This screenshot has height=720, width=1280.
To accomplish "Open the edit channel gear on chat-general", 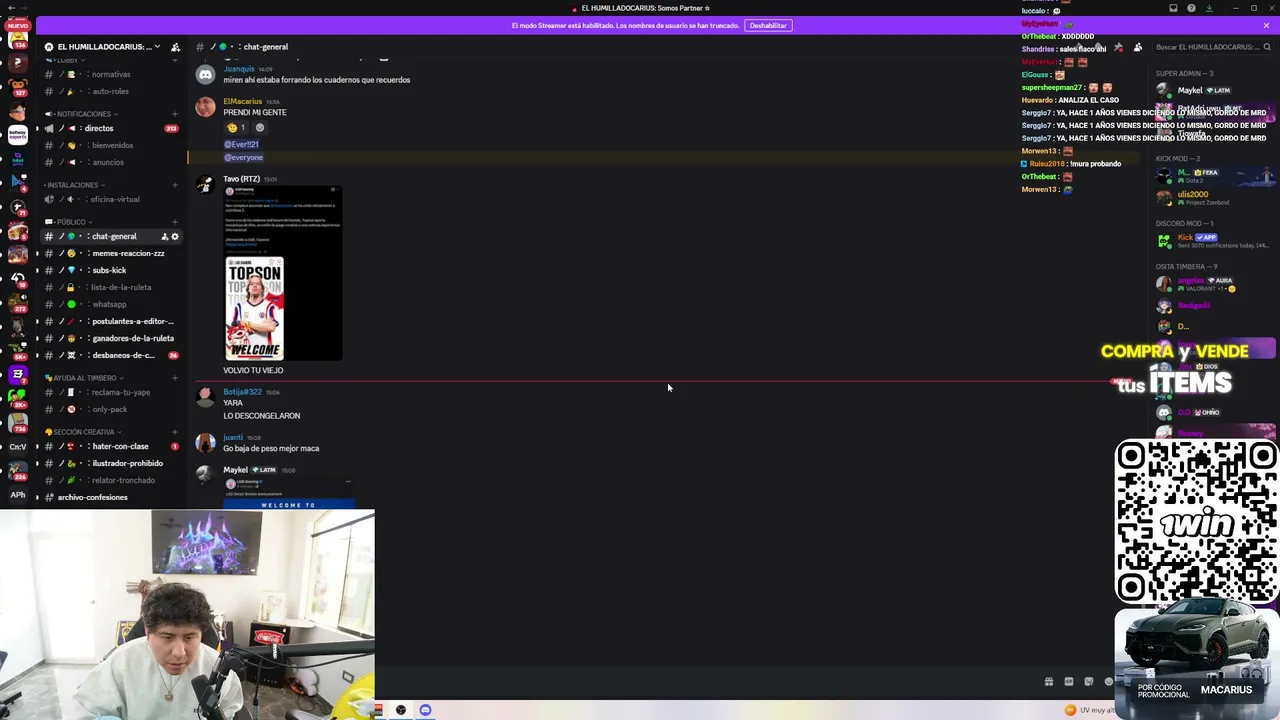I will pos(175,237).
